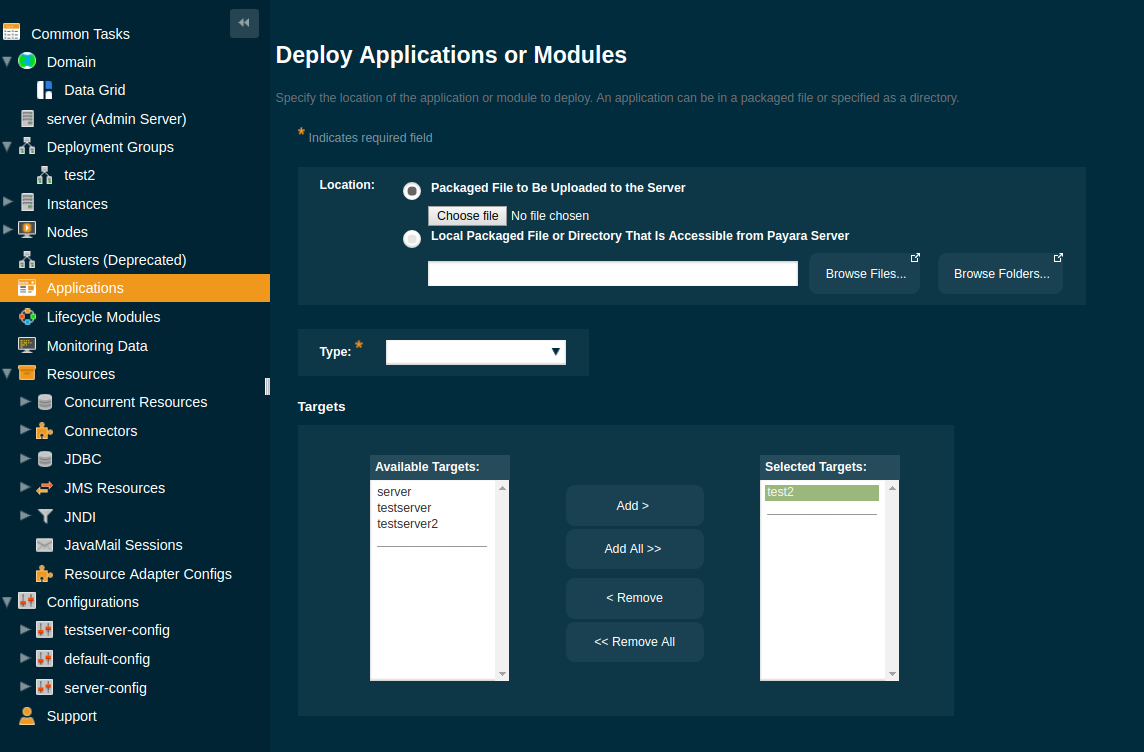
Task: Choose the Local Packaged File option
Action: pos(411,239)
